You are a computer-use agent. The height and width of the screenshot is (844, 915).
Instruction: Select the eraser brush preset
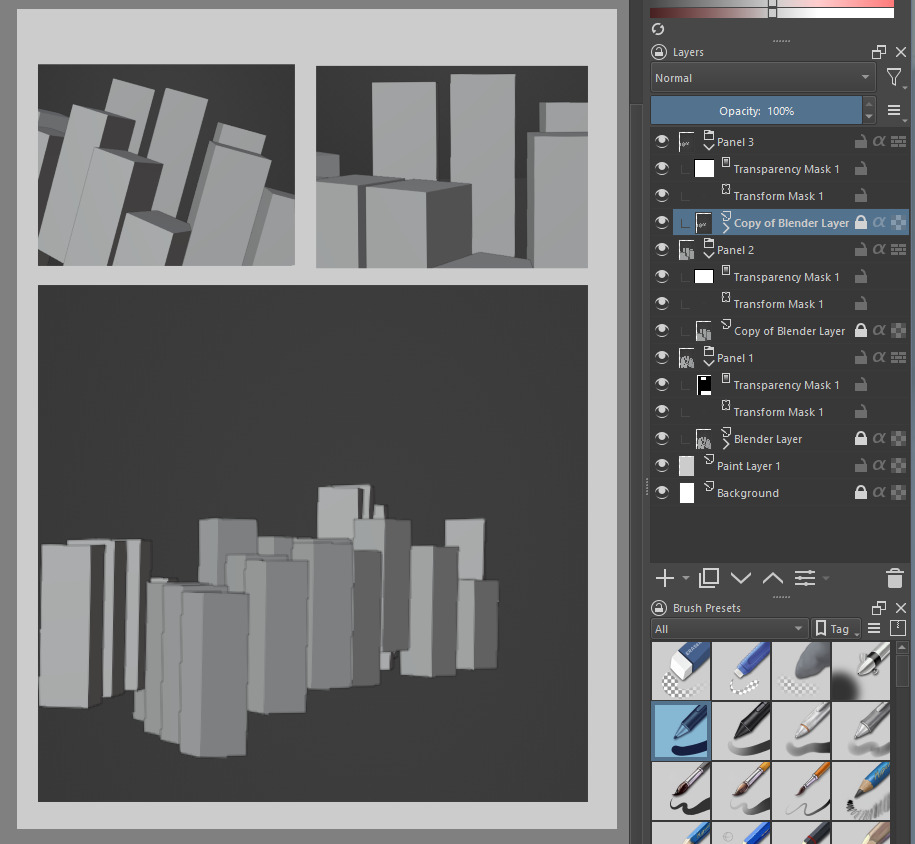pos(681,671)
